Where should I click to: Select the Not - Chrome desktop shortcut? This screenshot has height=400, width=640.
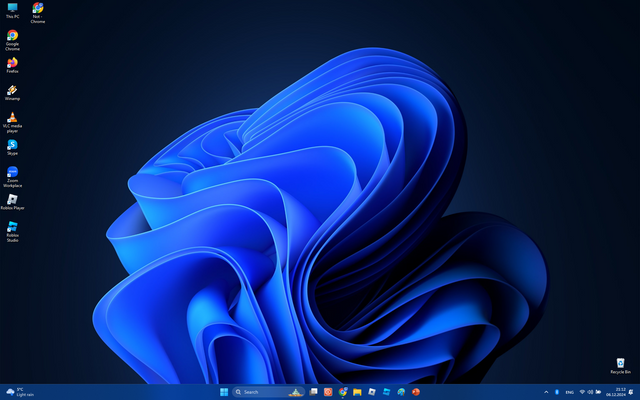click(x=38, y=9)
